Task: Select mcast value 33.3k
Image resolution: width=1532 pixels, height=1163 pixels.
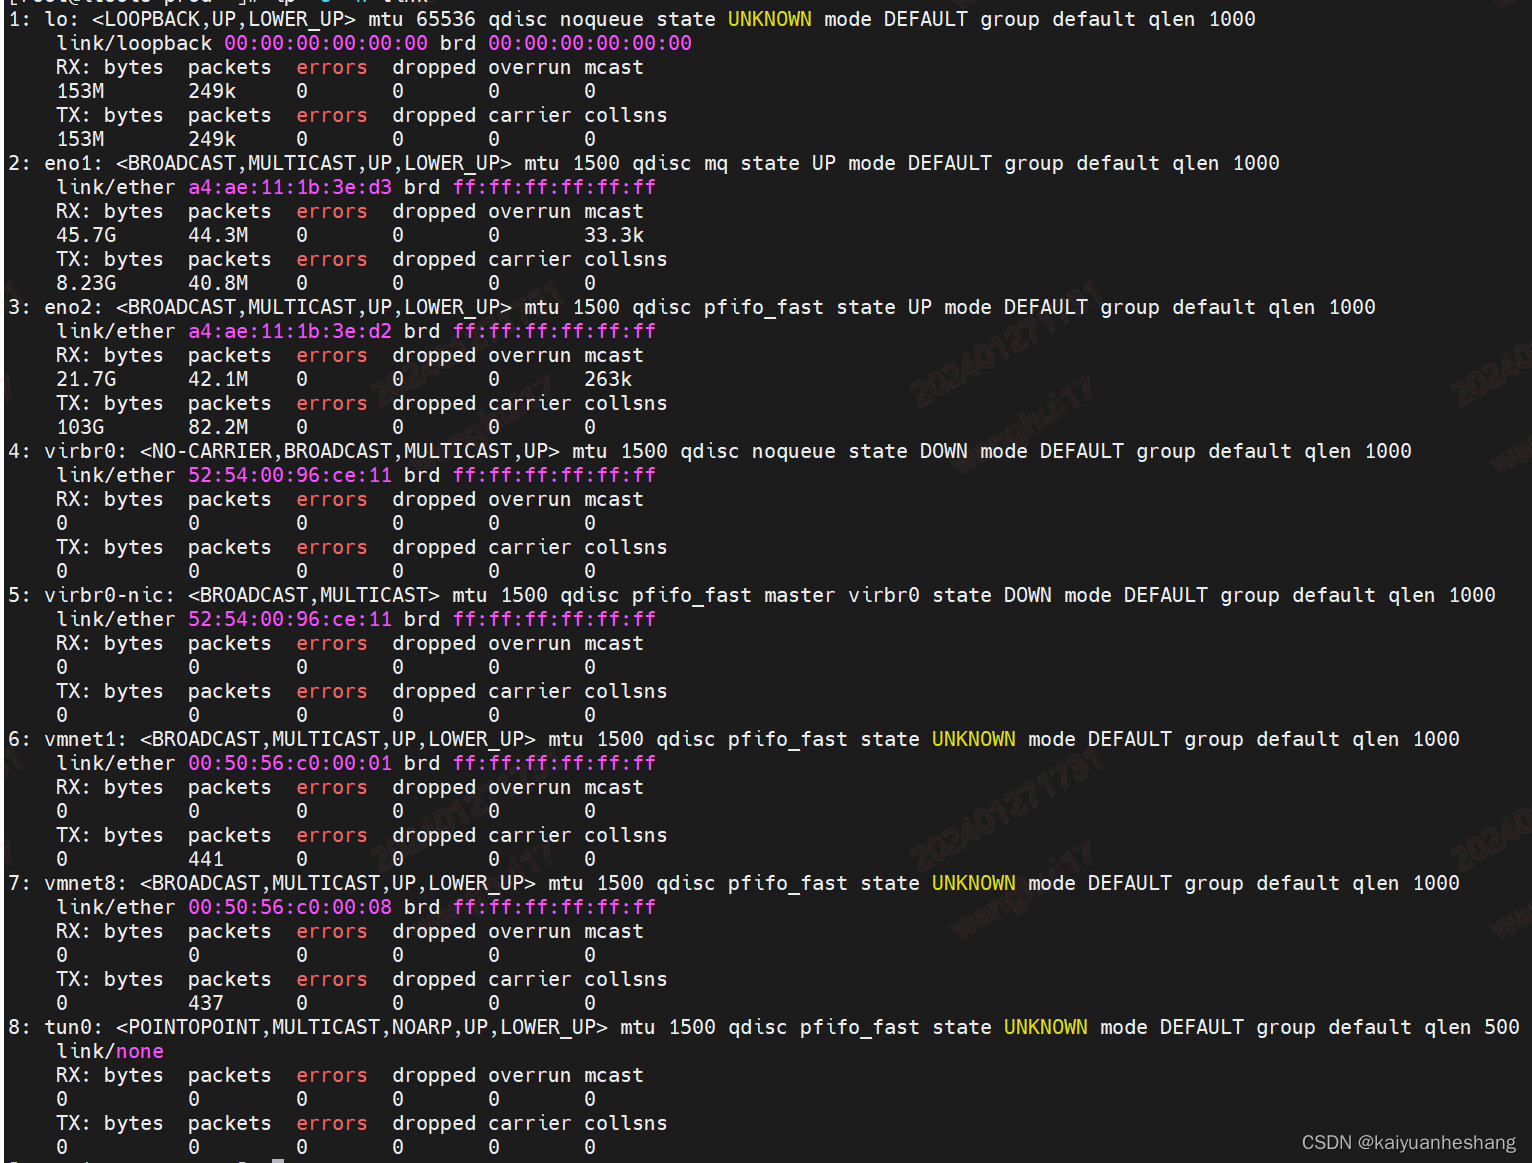Action: coord(614,235)
